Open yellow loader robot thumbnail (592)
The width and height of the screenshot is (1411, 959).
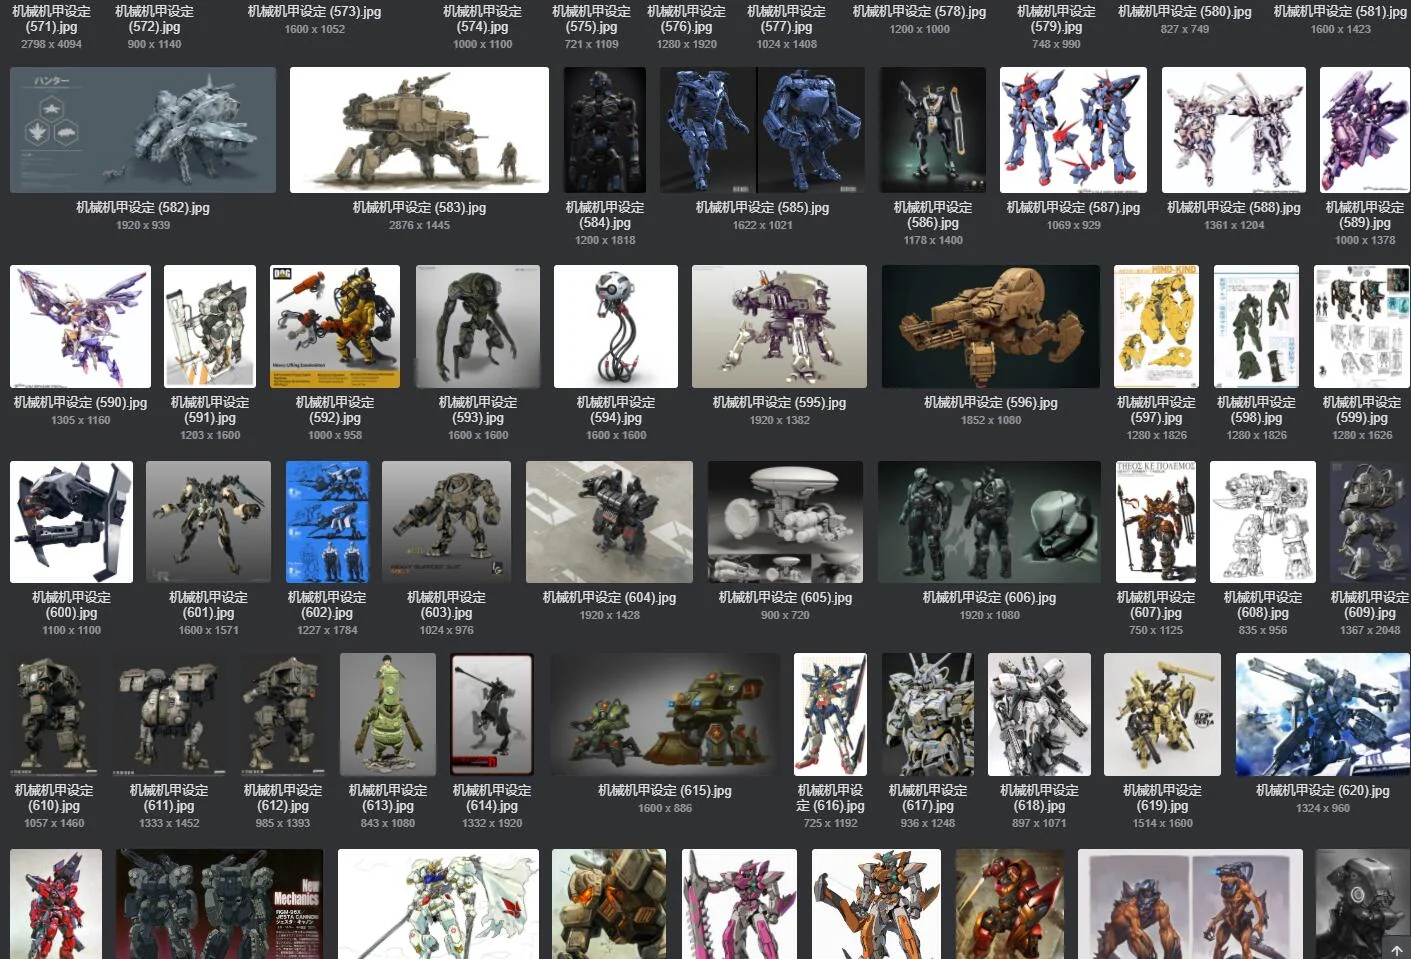coord(335,326)
